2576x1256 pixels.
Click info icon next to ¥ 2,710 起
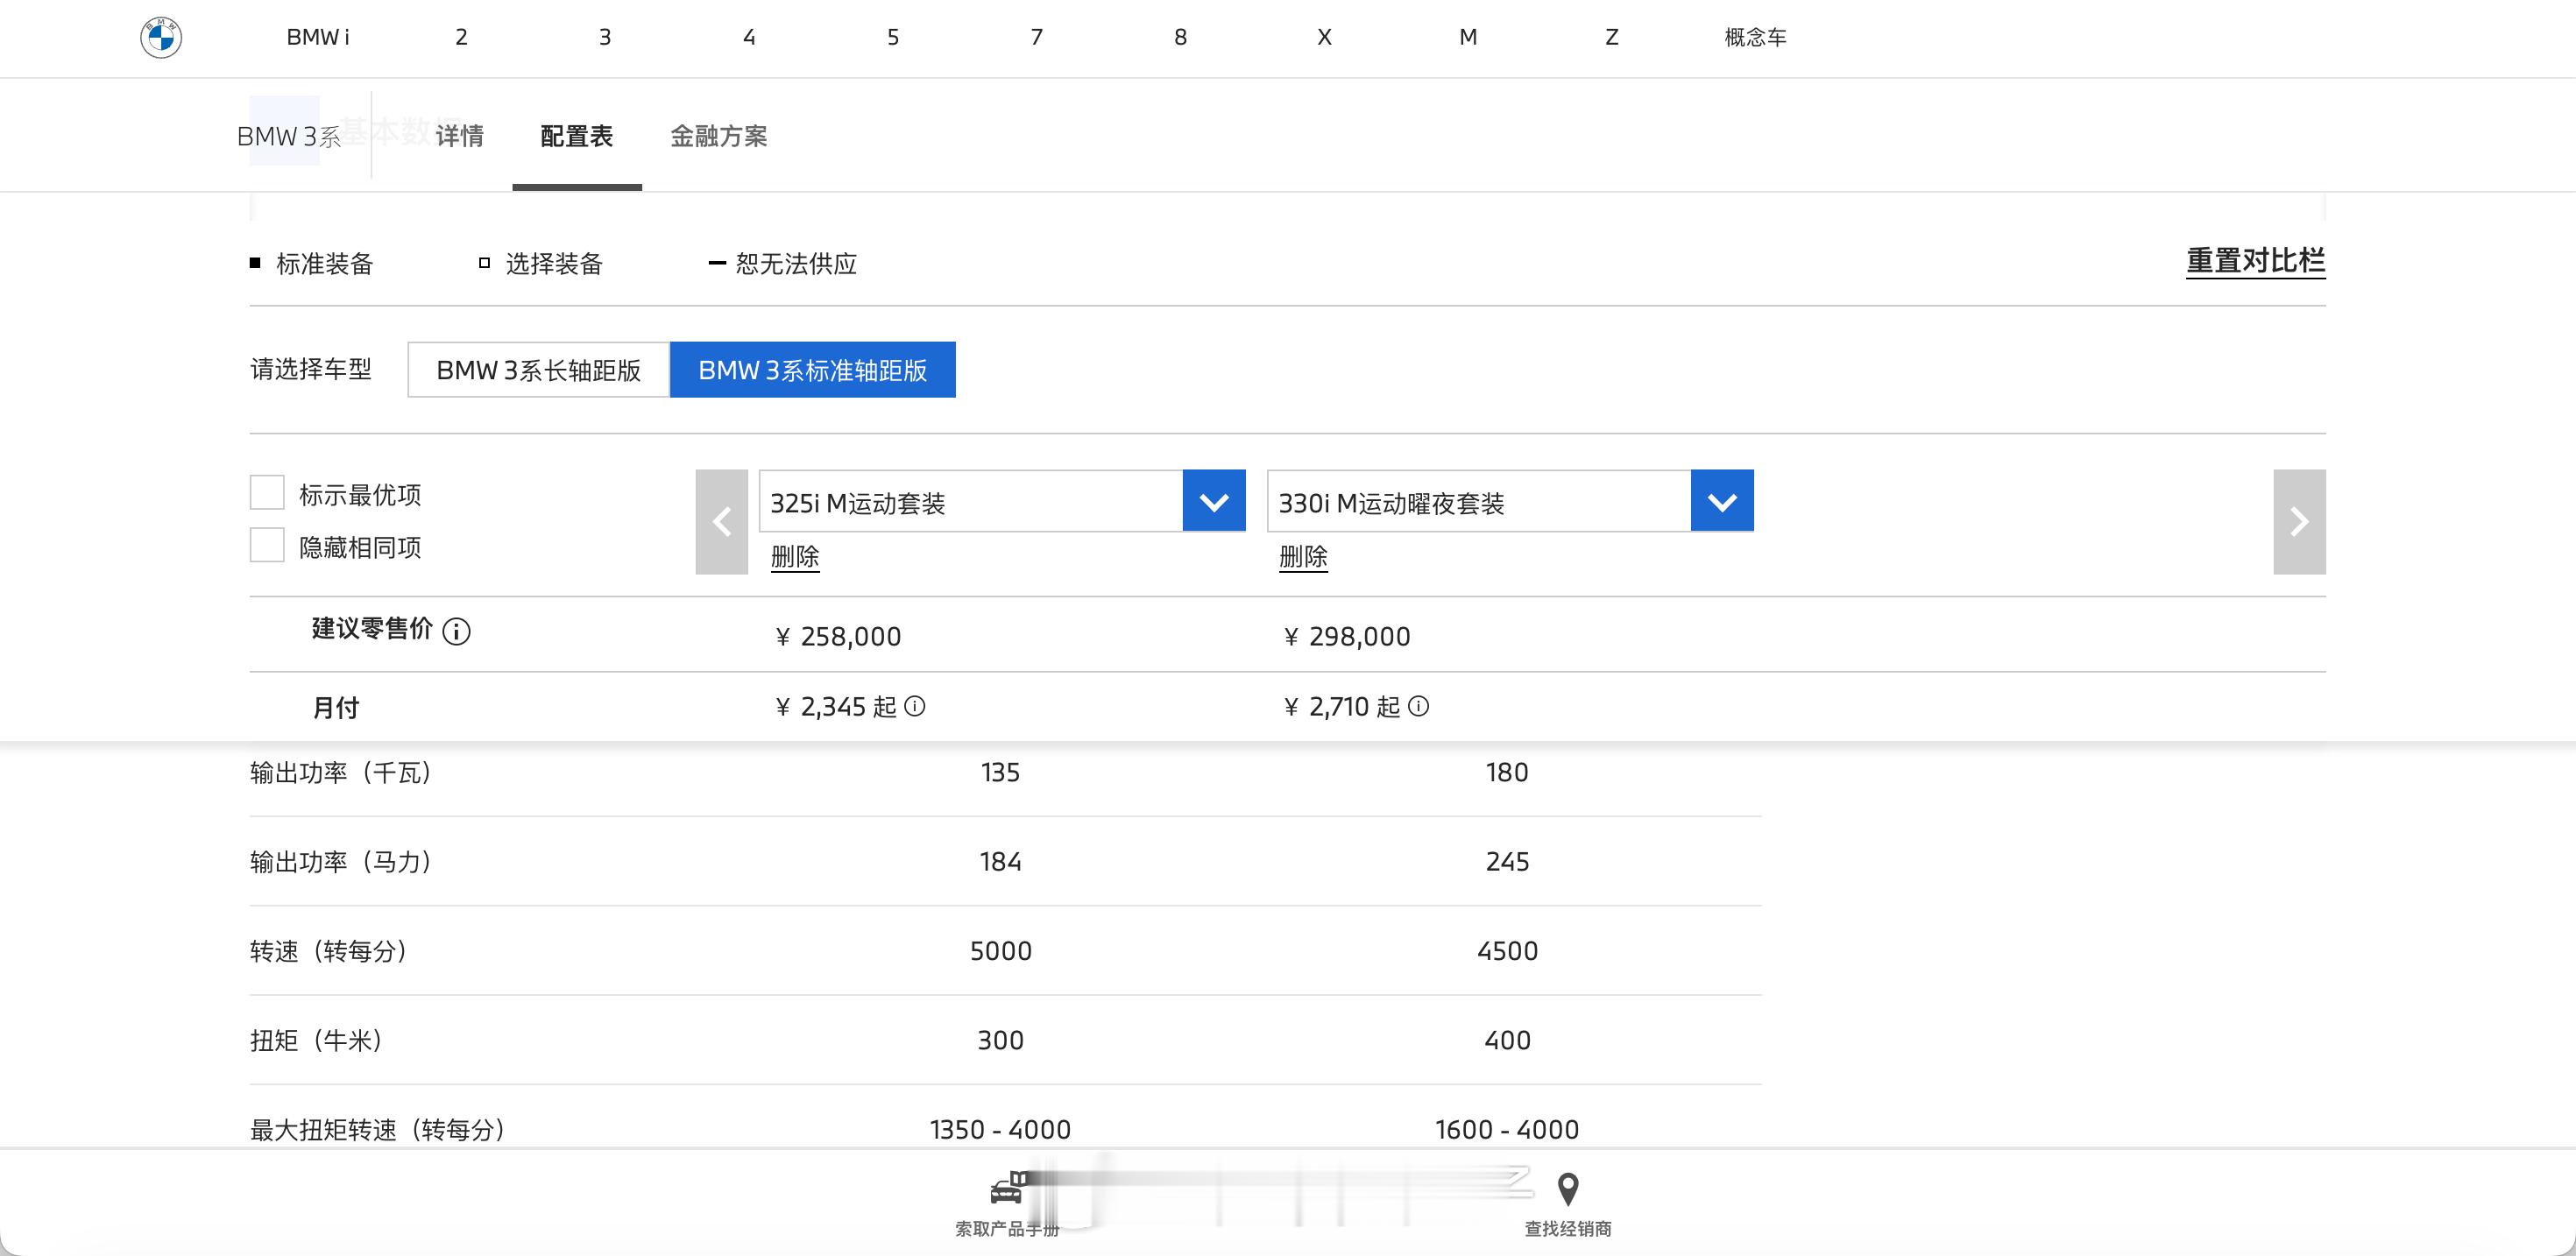click(x=1418, y=707)
